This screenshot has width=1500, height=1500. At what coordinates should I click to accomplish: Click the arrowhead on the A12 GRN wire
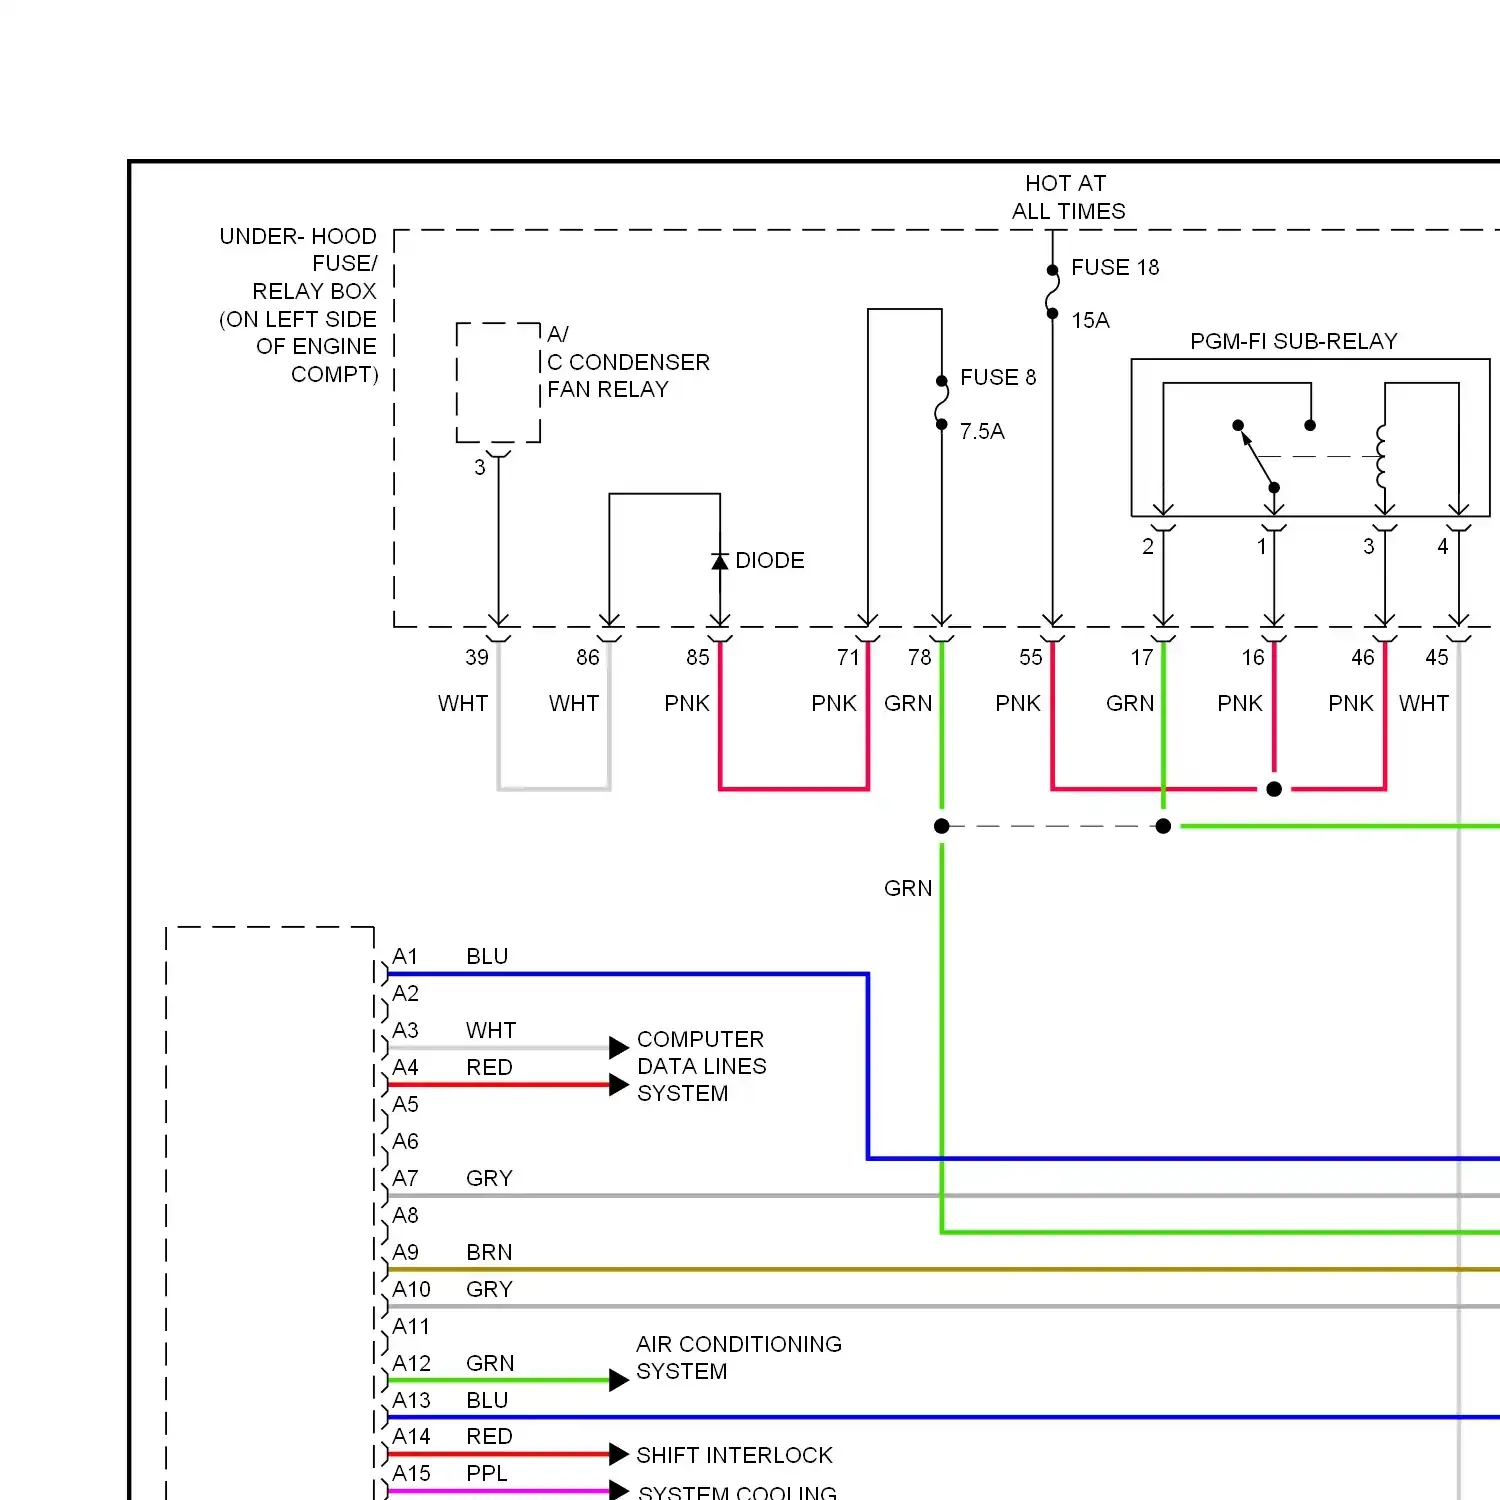point(619,1380)
